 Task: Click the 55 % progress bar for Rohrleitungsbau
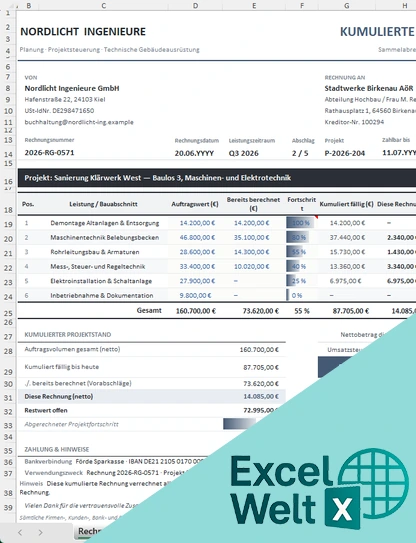click(296, 252)
